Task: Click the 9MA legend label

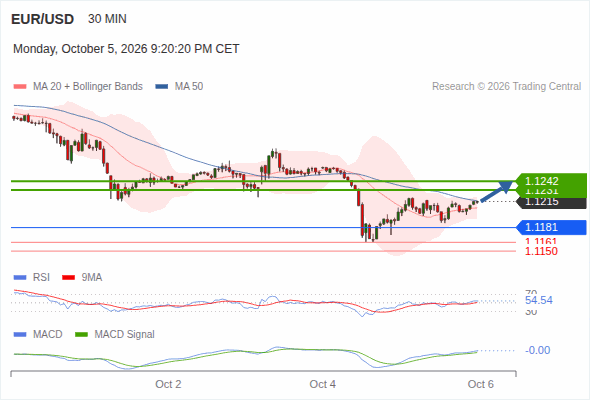Action: click(92, 277)
